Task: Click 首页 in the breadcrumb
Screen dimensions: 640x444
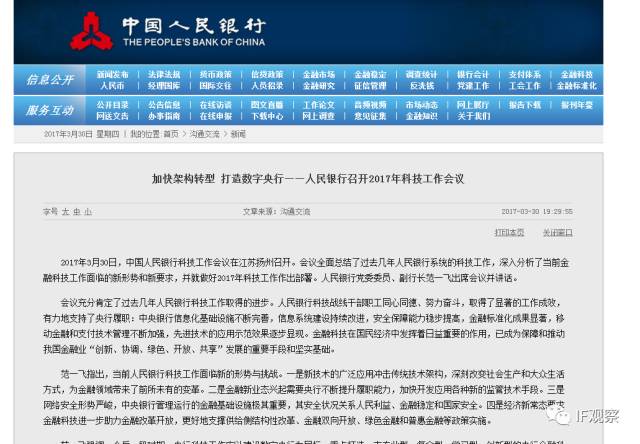Action: 171,134
